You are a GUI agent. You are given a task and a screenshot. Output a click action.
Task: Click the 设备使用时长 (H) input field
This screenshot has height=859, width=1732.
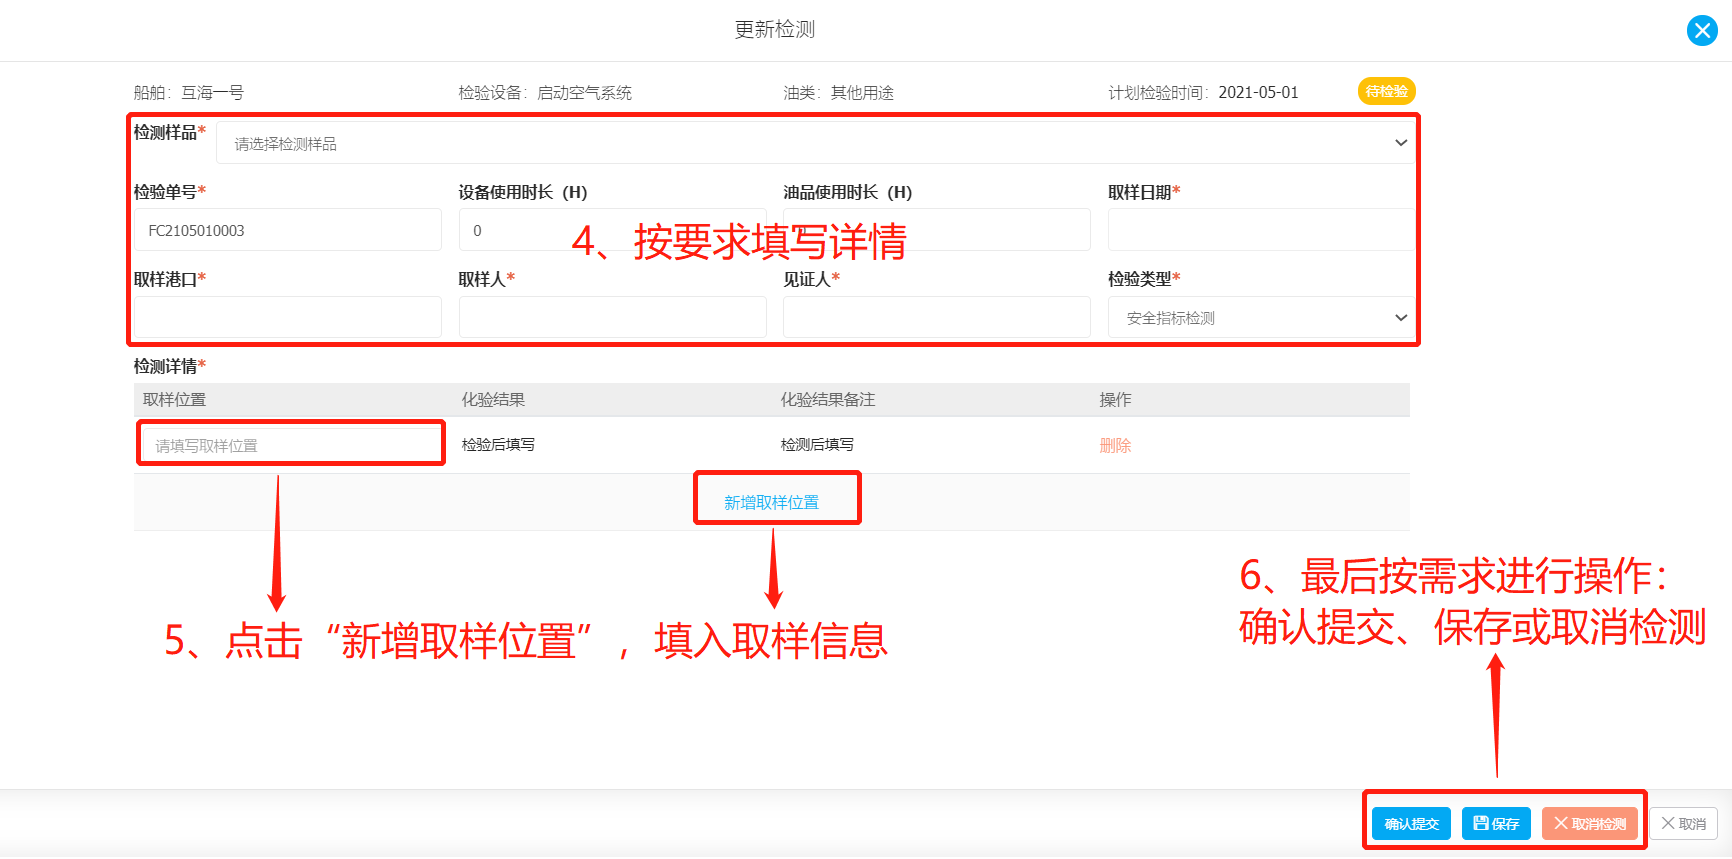(612, 230)
